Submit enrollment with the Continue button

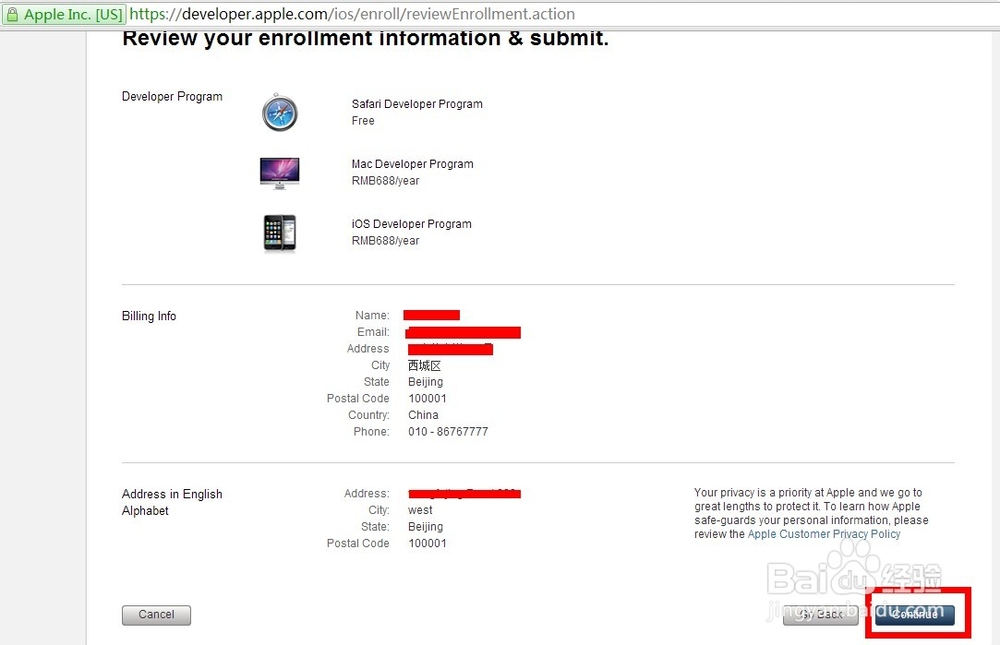click(914, 615)
